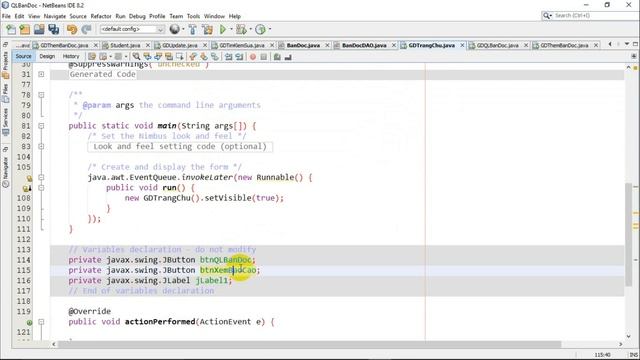
Task: Open dropdown arrow next to Profile button
Action: tap(269, 29)
